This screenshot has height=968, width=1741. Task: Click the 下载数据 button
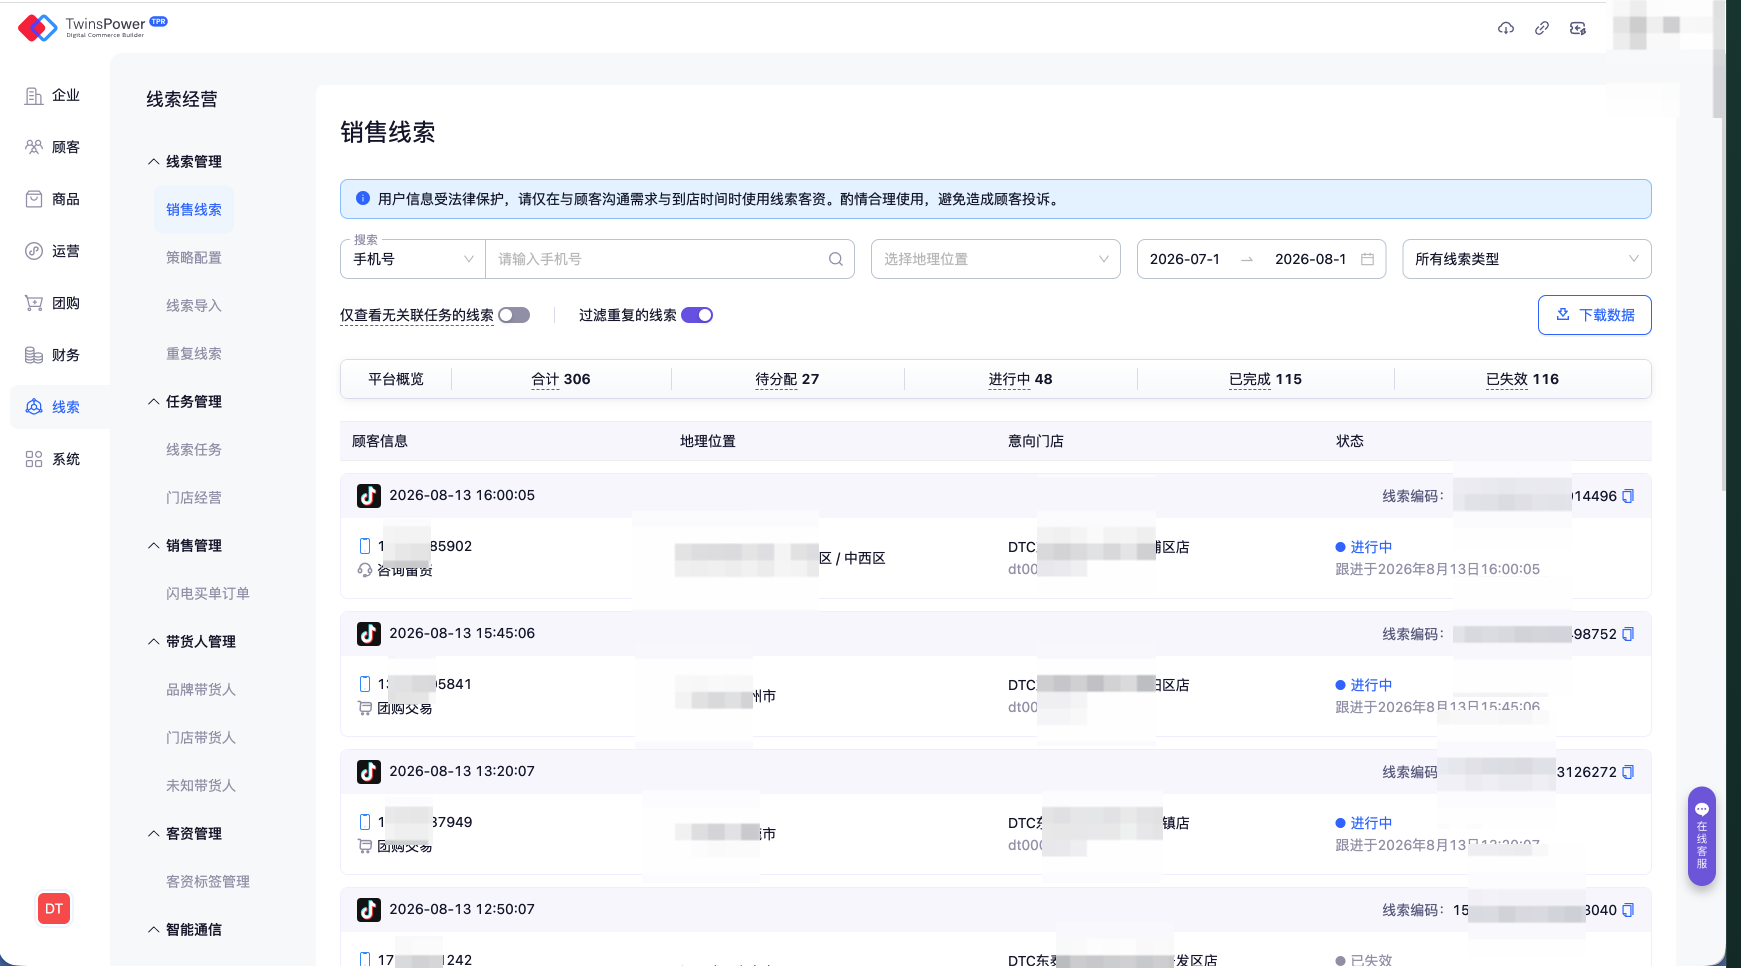(1595, 315)
